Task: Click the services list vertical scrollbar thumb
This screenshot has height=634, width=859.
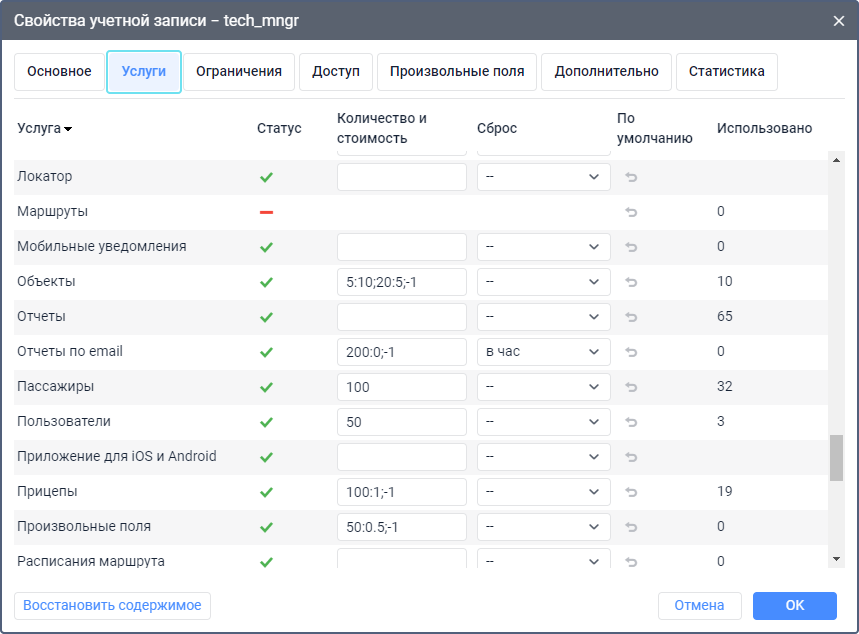Action: [836, 458]
